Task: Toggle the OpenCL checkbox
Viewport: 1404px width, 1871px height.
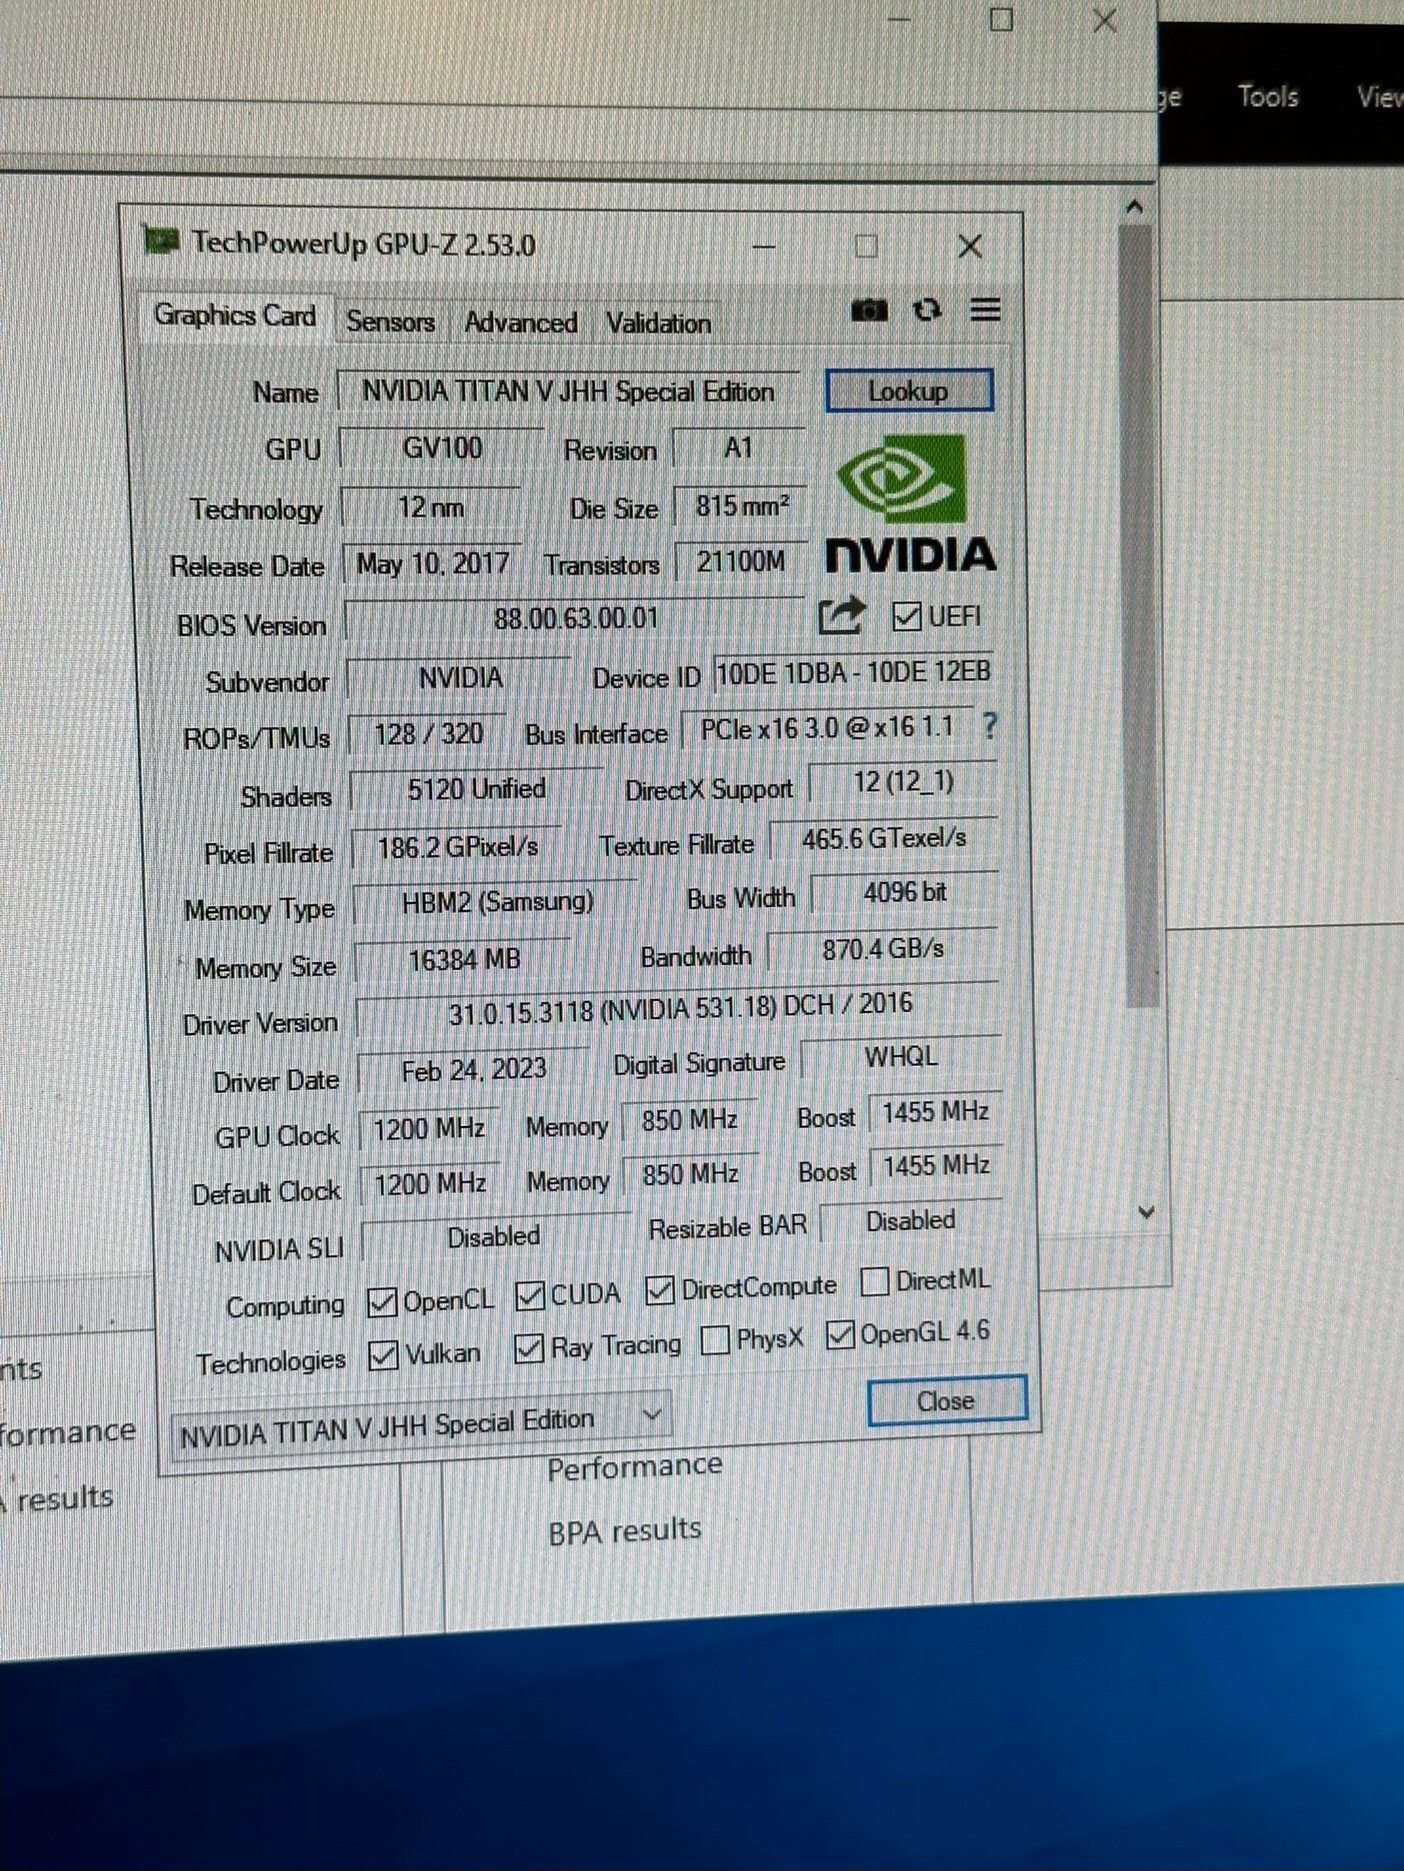Action: (x=381, y=1302)
